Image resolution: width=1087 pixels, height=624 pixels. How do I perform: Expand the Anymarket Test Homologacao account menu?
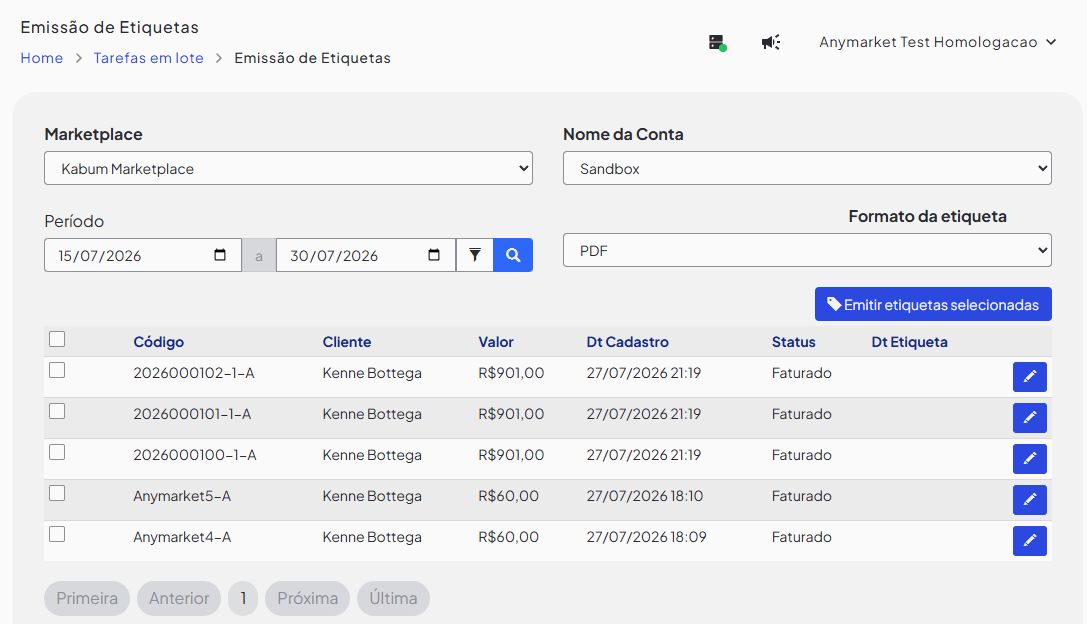pos(937,42)
